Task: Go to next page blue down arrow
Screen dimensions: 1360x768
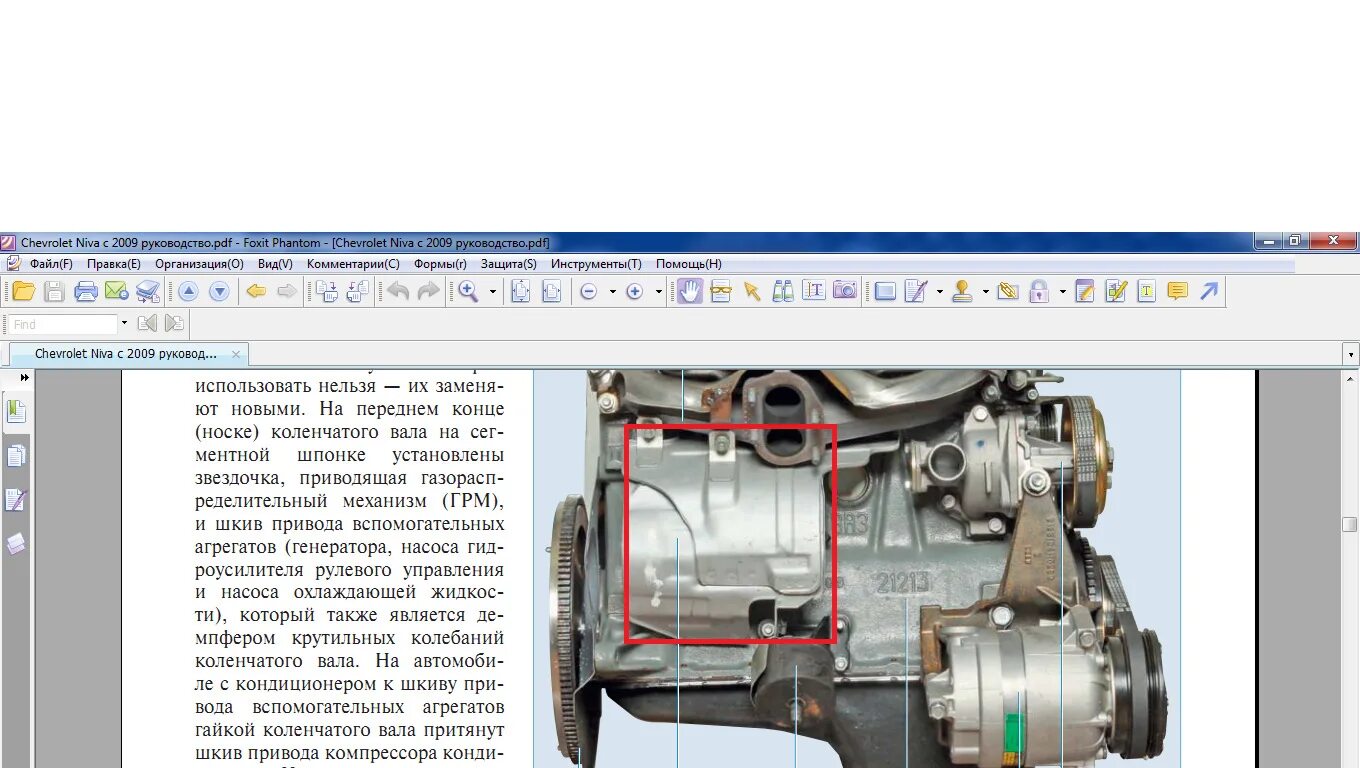Action: 219,291
